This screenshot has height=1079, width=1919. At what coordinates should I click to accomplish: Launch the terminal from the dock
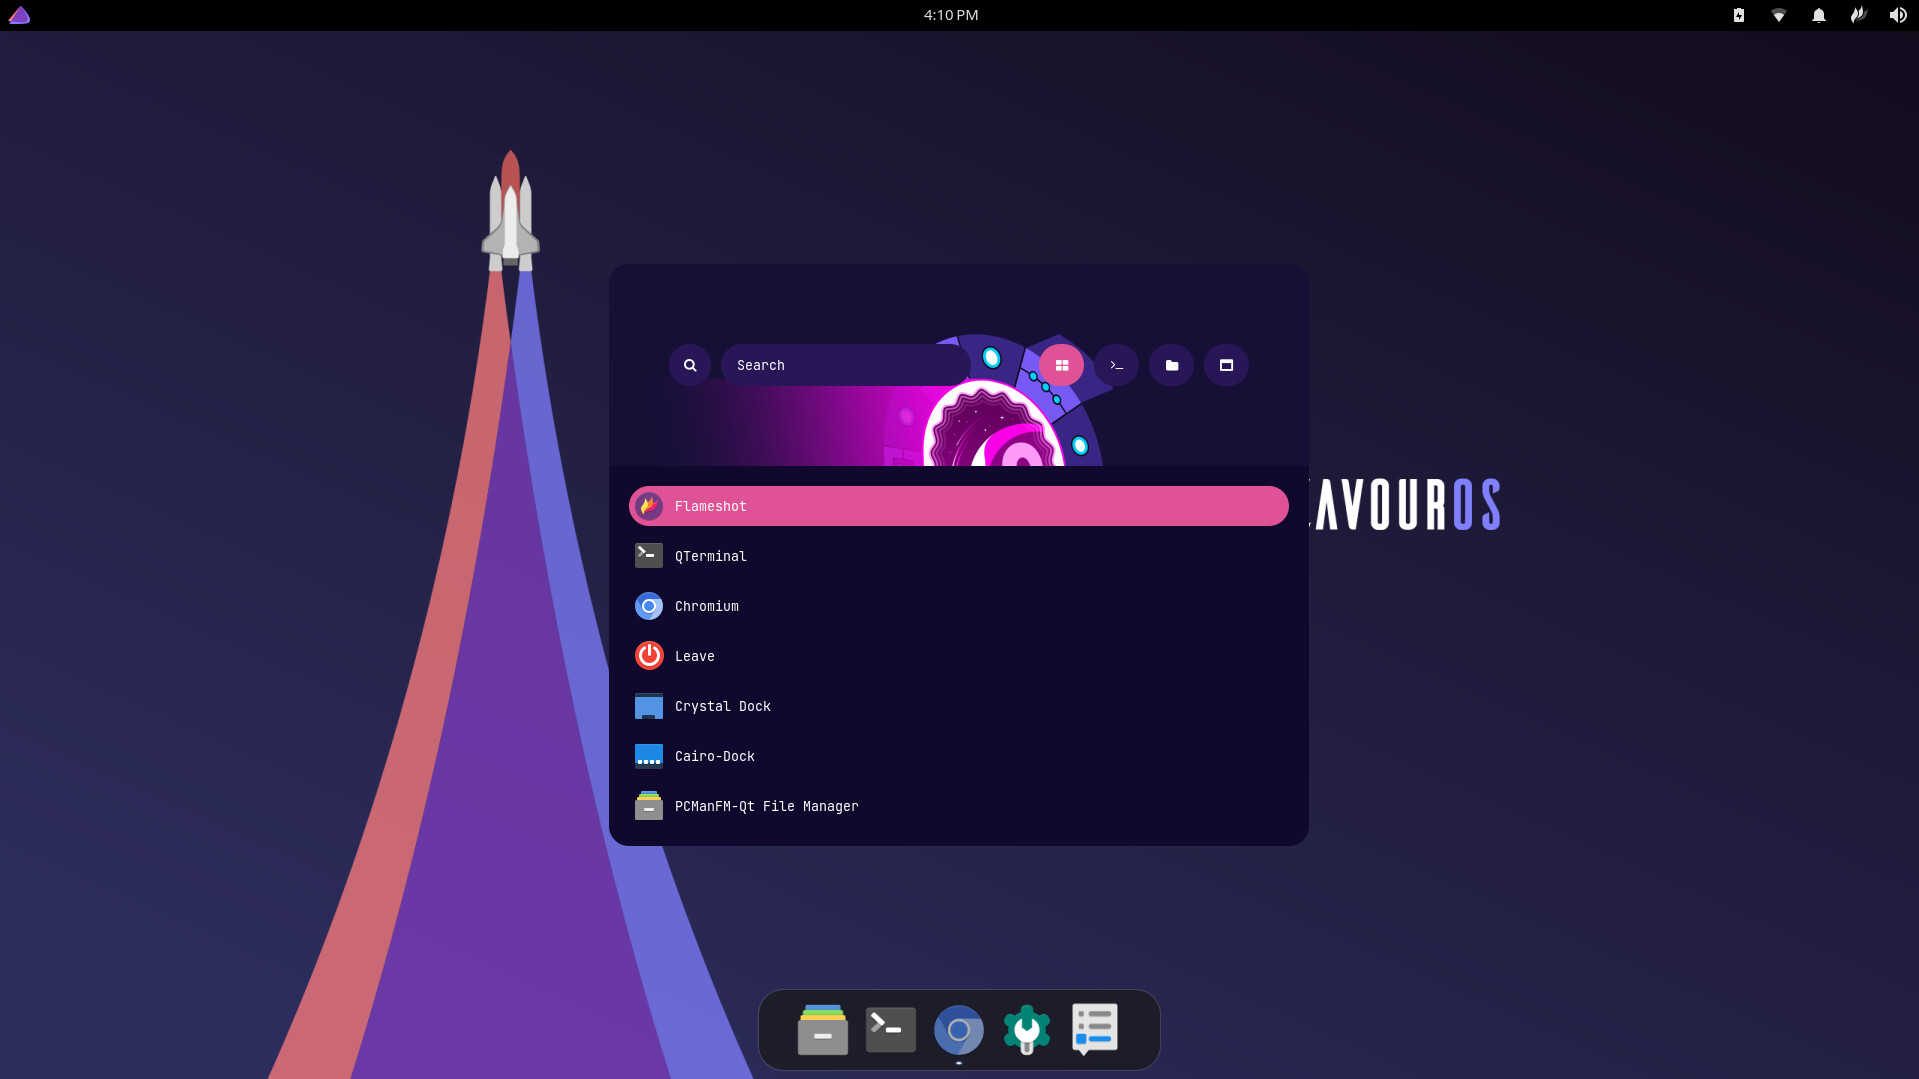pyautogui.click(x=890, y=1029)
